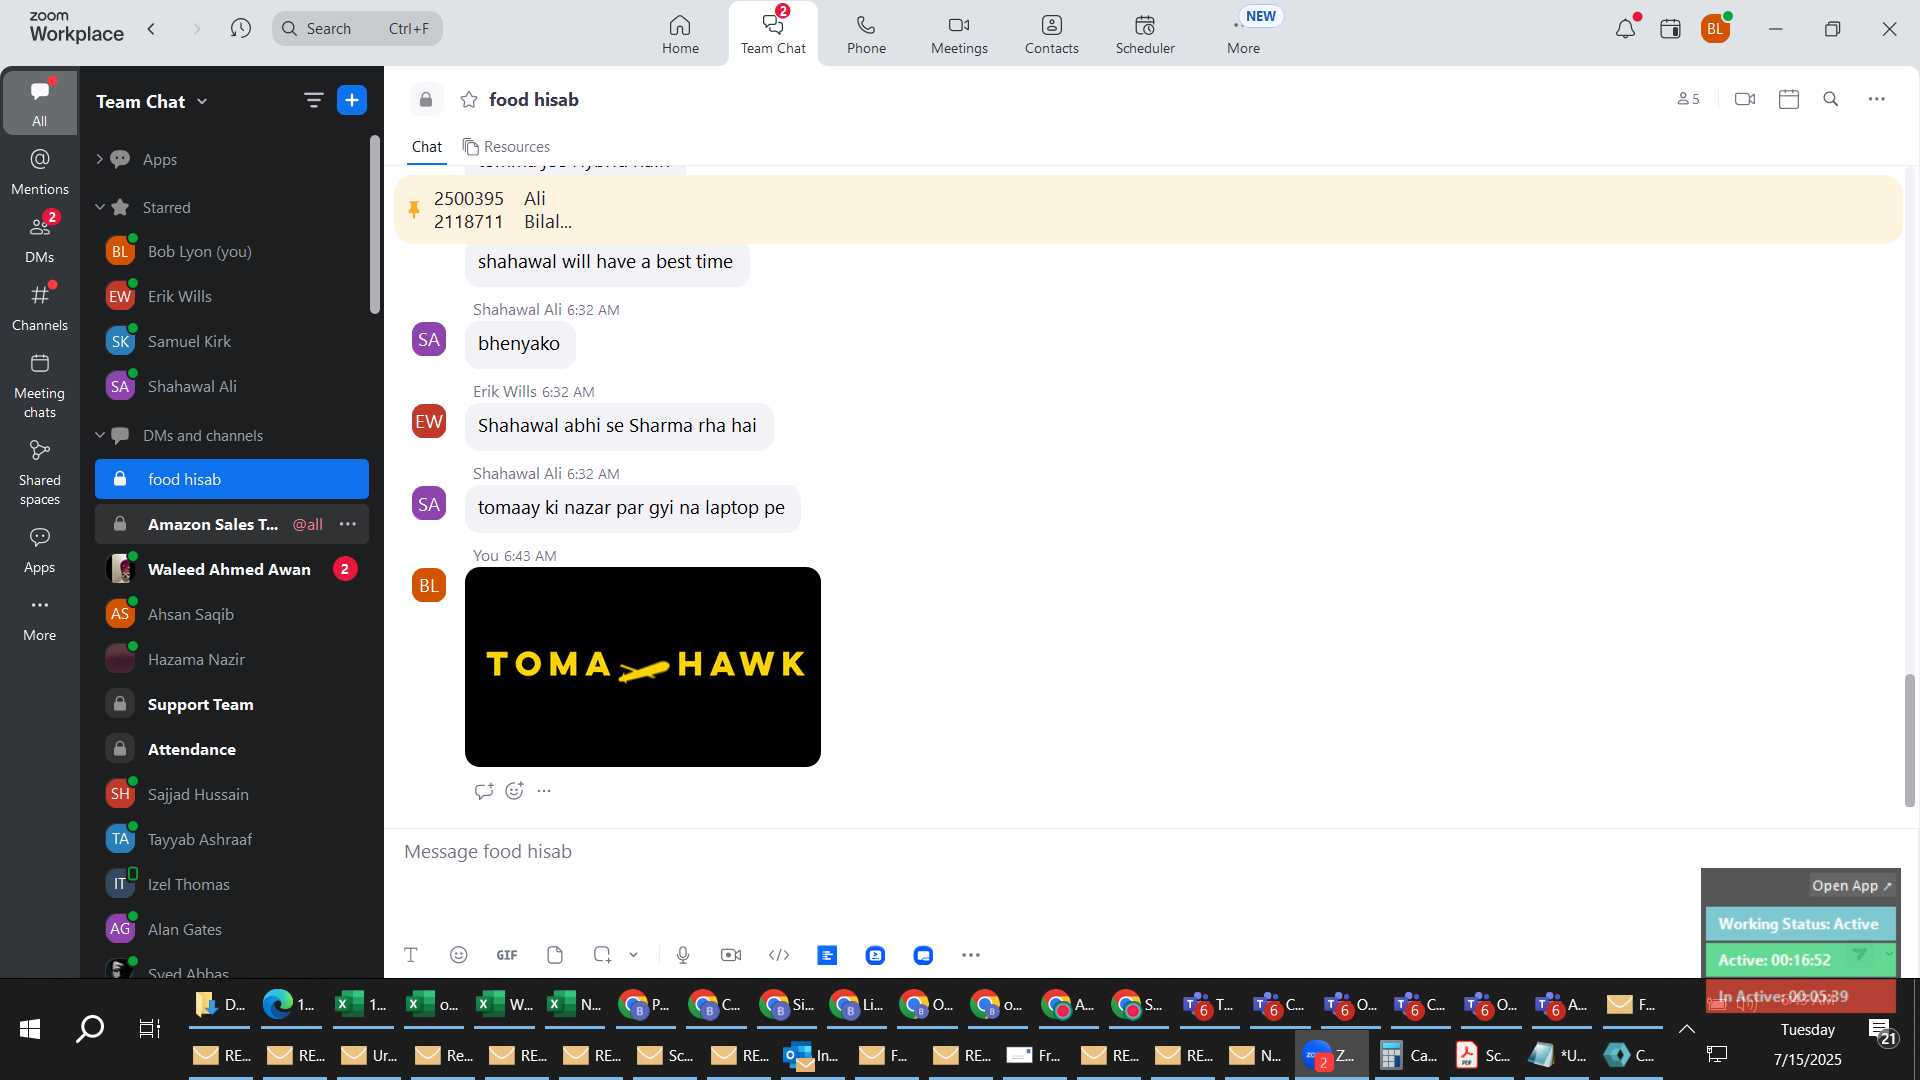Star the food hisab channel
Screen dimensions: 1920x1080
[x=468, y=100]
